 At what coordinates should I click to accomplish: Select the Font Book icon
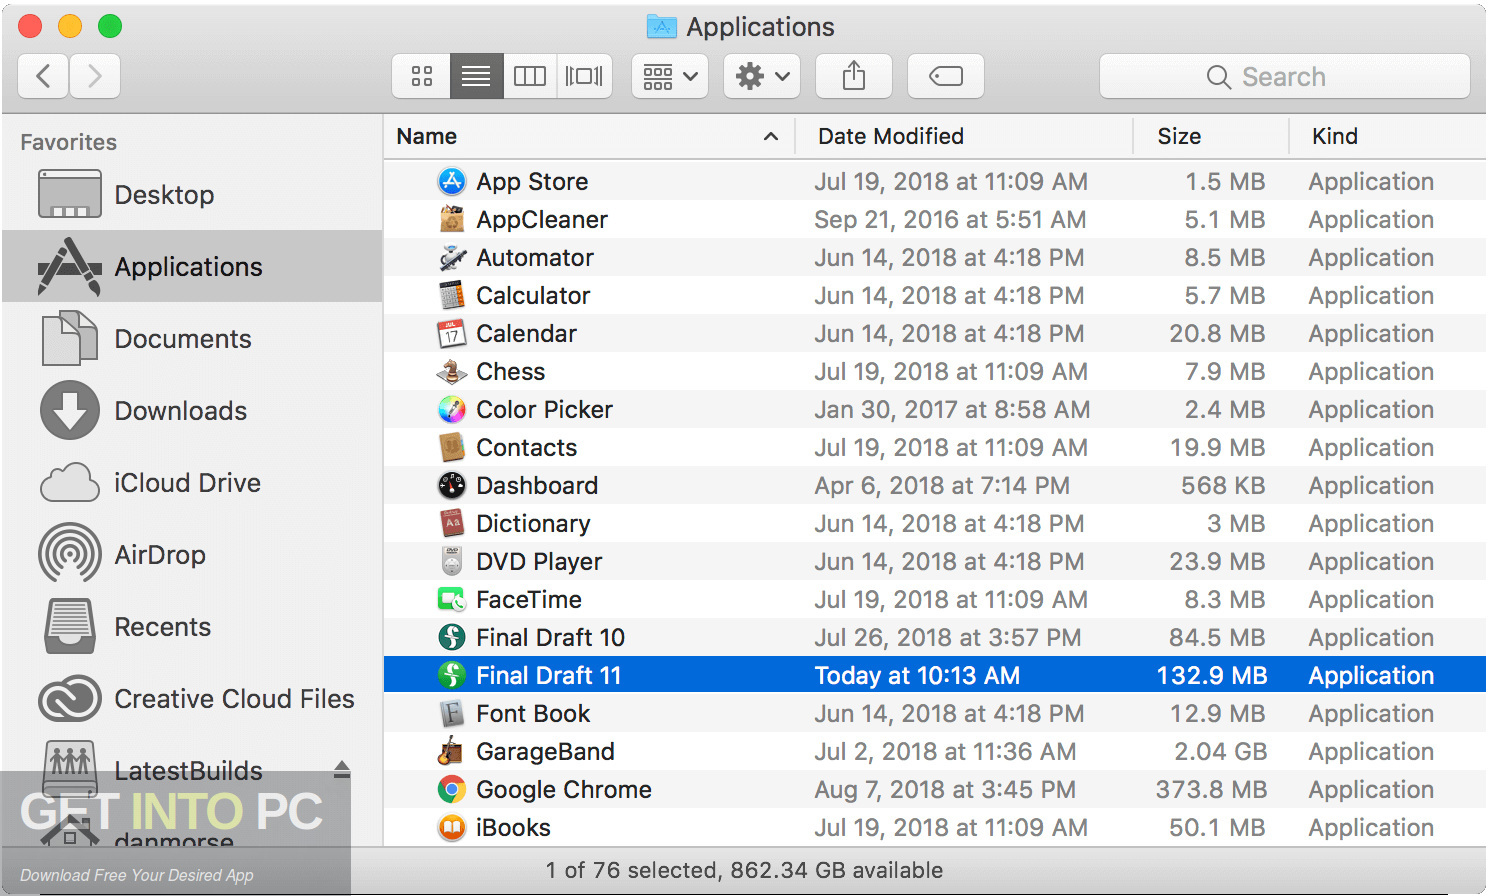pyautogui.click(x=452, y=713)
